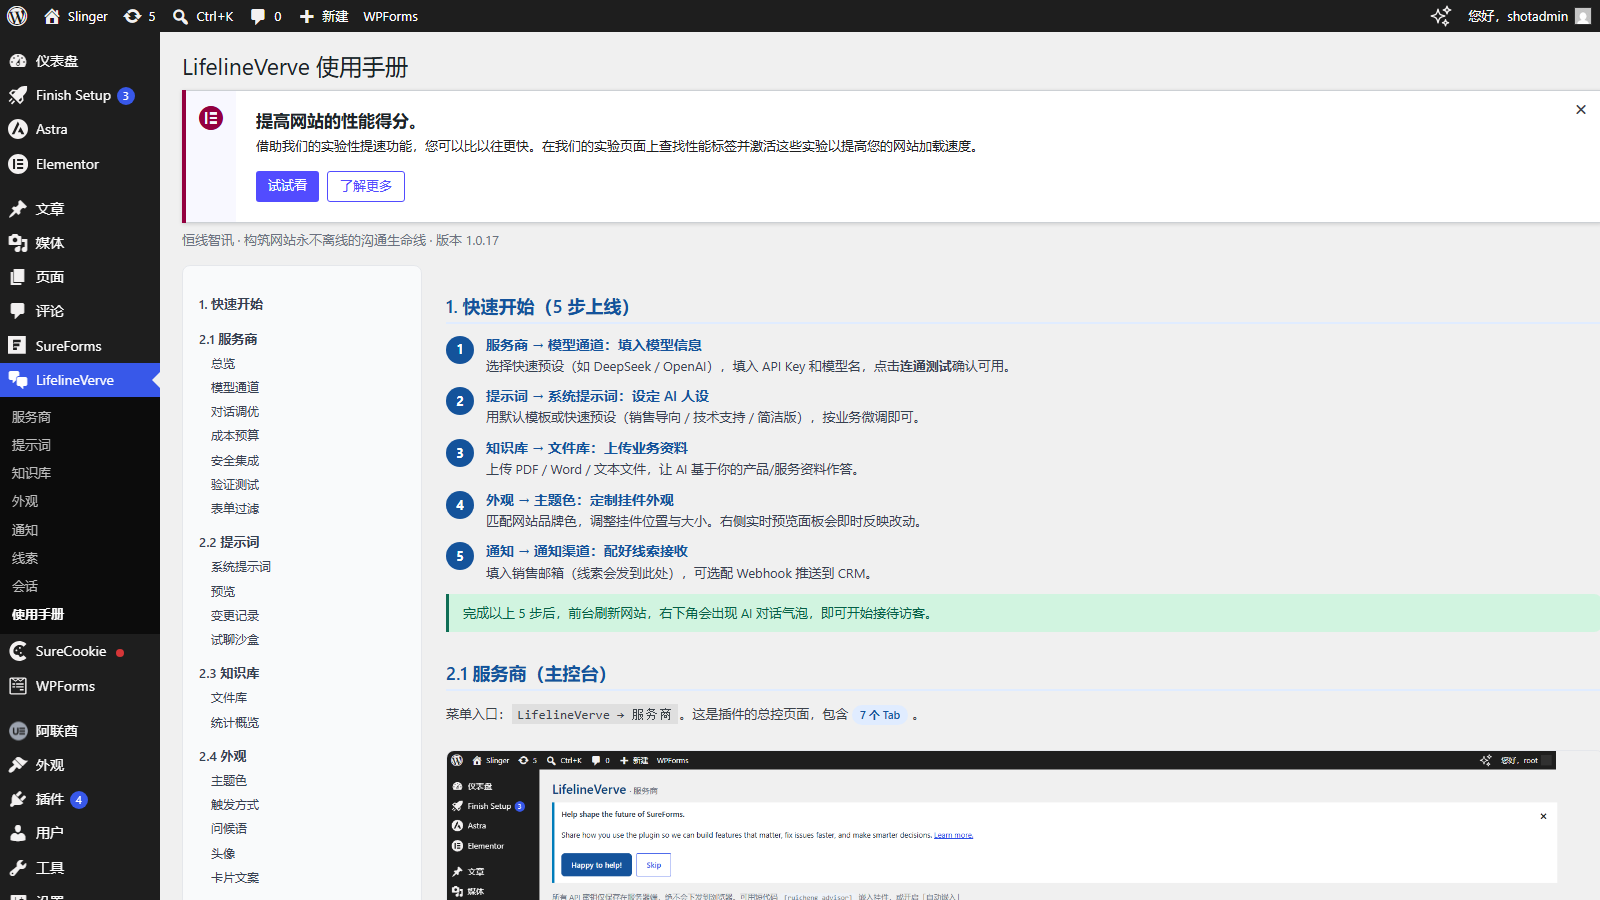This screenshot has width=1600, height=900.
Task: Open WPForms in the admin bar
Action: tap(390, 16)
